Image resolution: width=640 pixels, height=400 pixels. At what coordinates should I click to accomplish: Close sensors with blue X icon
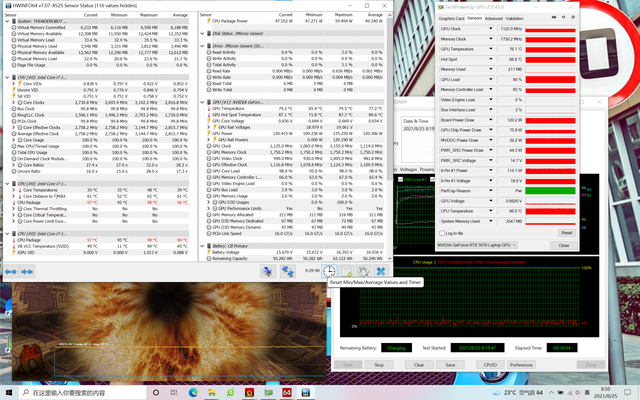pos(380,271)
